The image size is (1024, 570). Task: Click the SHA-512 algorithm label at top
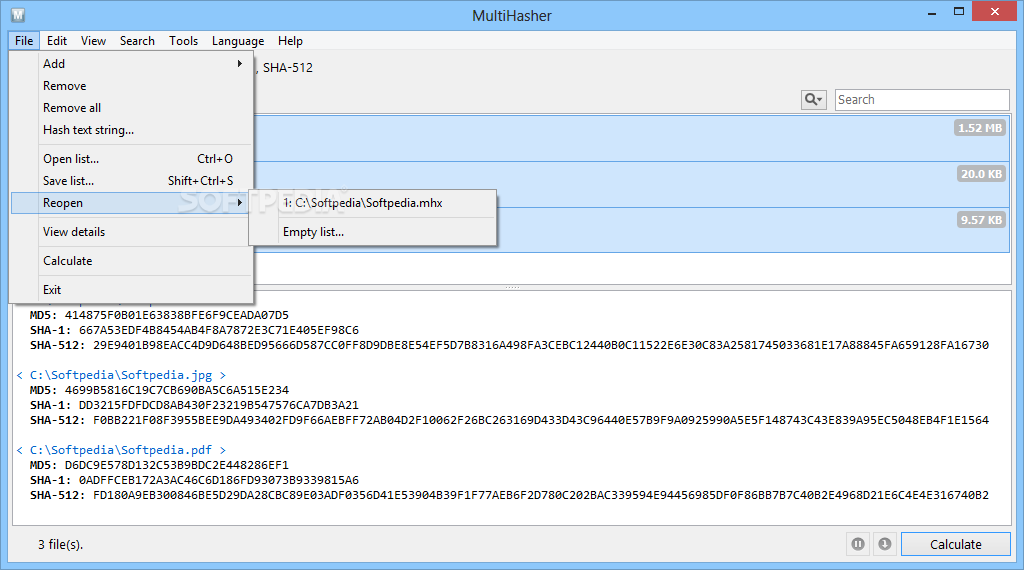coord(287,67)
